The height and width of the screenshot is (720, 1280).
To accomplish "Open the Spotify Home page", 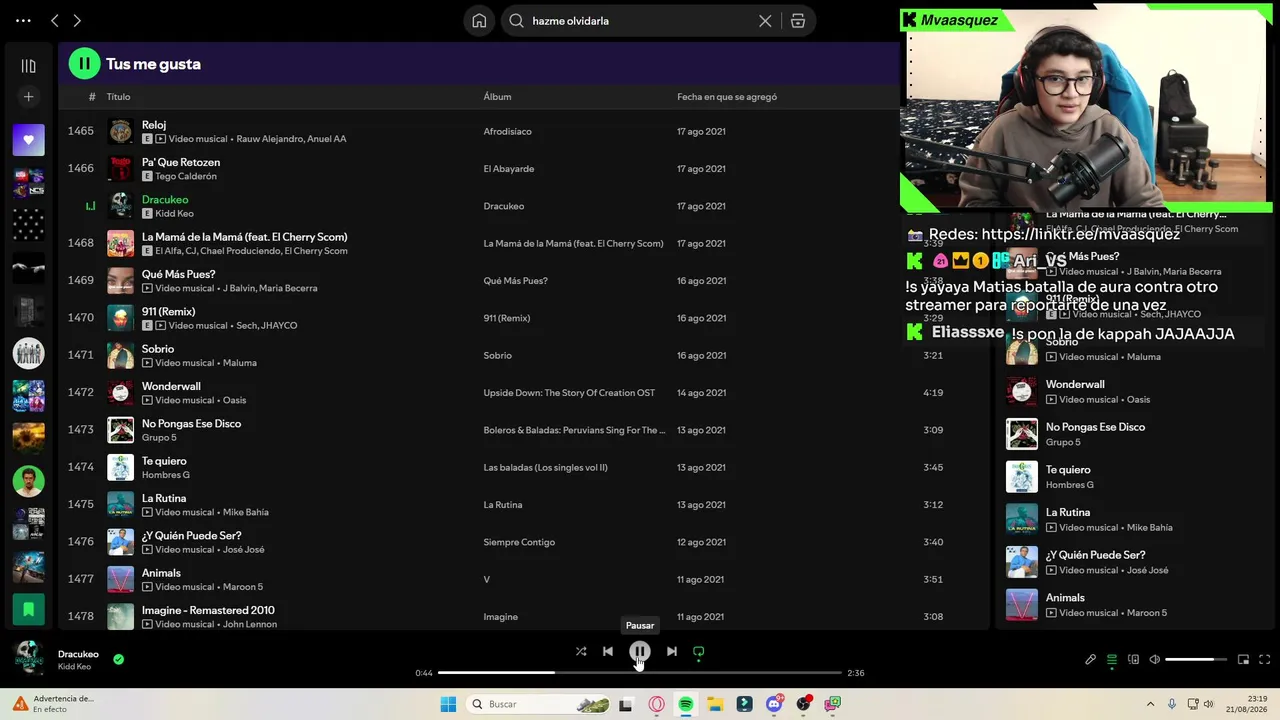I will [x=479, y=21].
